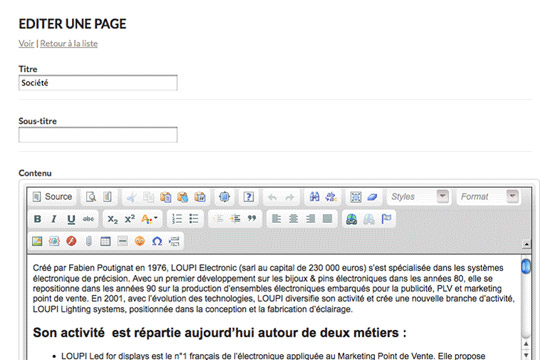540x360 pixels.
Task: Insert a link with the globe-chain icon
Action: tap(352, 219)
